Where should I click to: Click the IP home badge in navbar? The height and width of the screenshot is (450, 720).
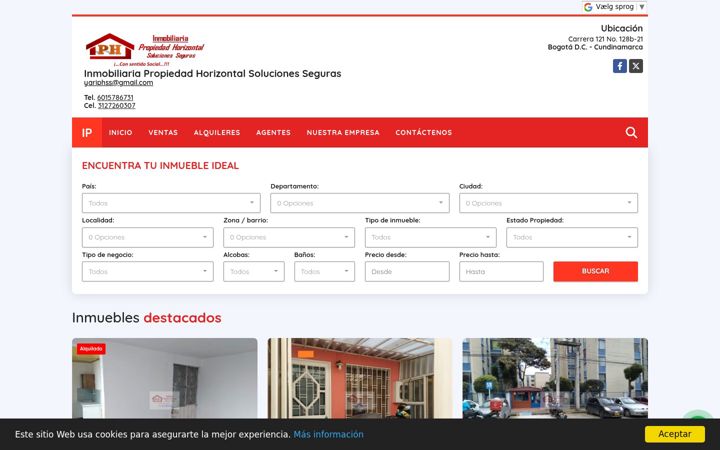point(87,133)
